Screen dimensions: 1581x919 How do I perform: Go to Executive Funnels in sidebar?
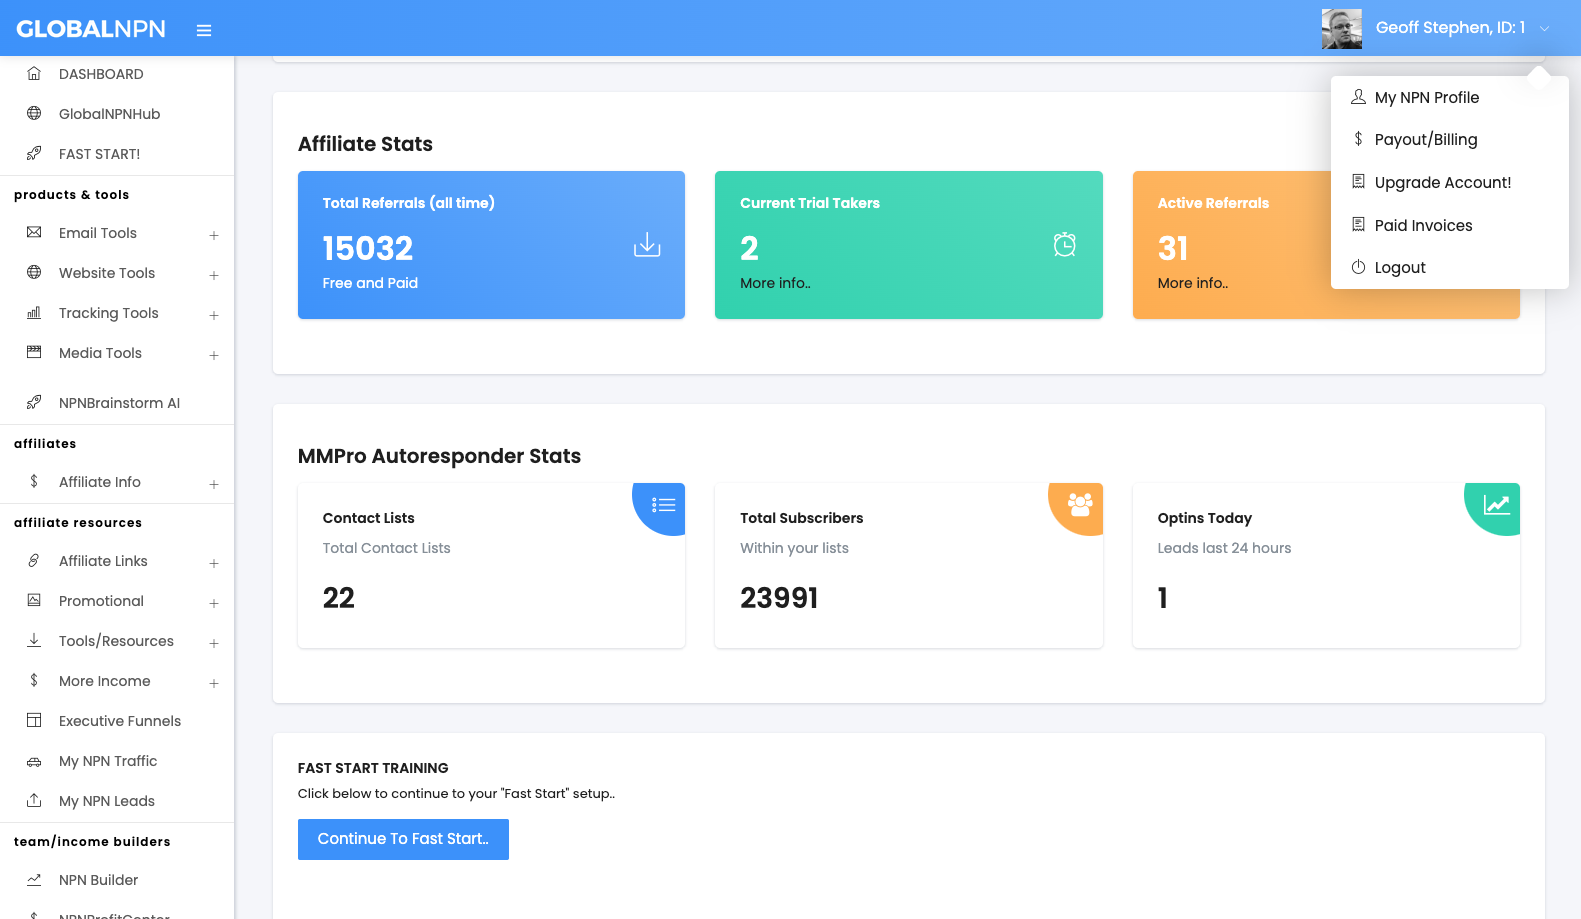point(119,721)
